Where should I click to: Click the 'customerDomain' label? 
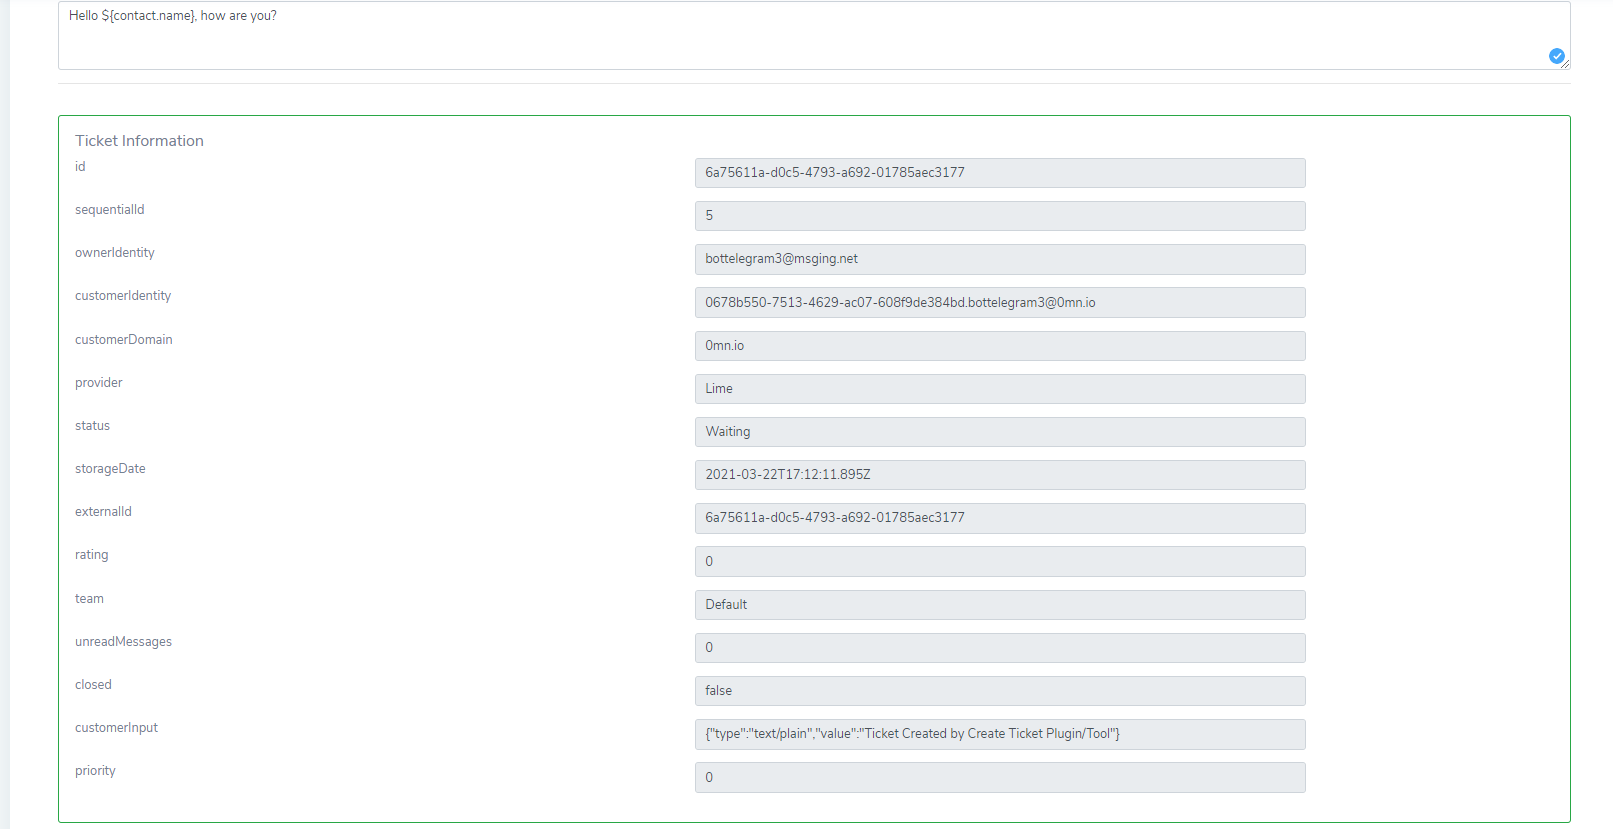[124, 340]
